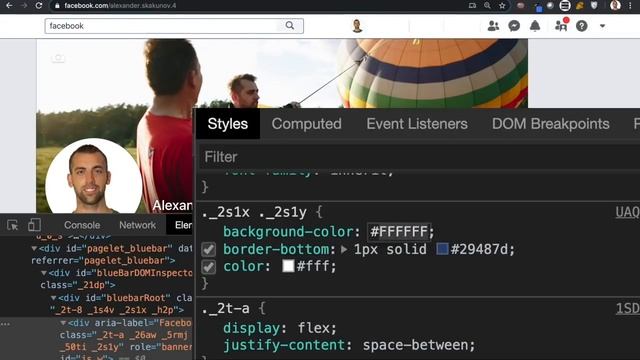Switch to DevTools Console tab
Screen dimensions: 640x360
pos(82,225)
